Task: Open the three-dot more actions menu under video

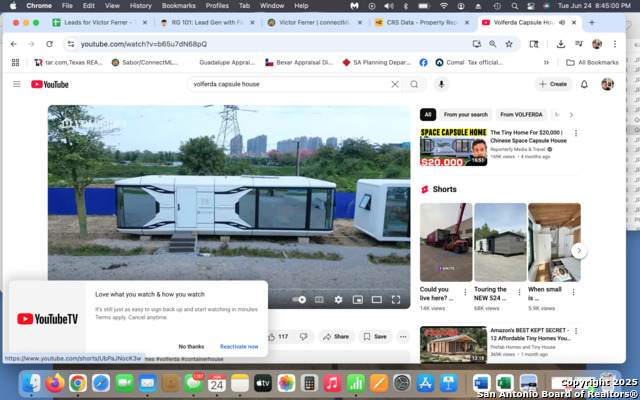Action: 403,337
